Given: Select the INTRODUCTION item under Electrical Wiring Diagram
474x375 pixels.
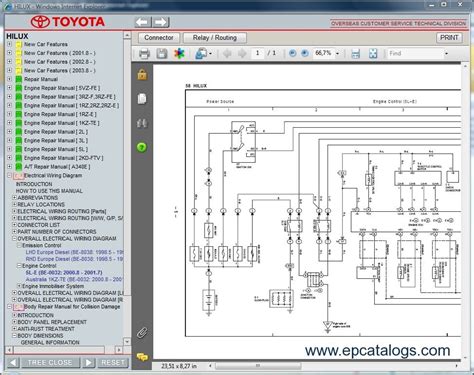Looking at the screenshot, I should click(34, 184).
